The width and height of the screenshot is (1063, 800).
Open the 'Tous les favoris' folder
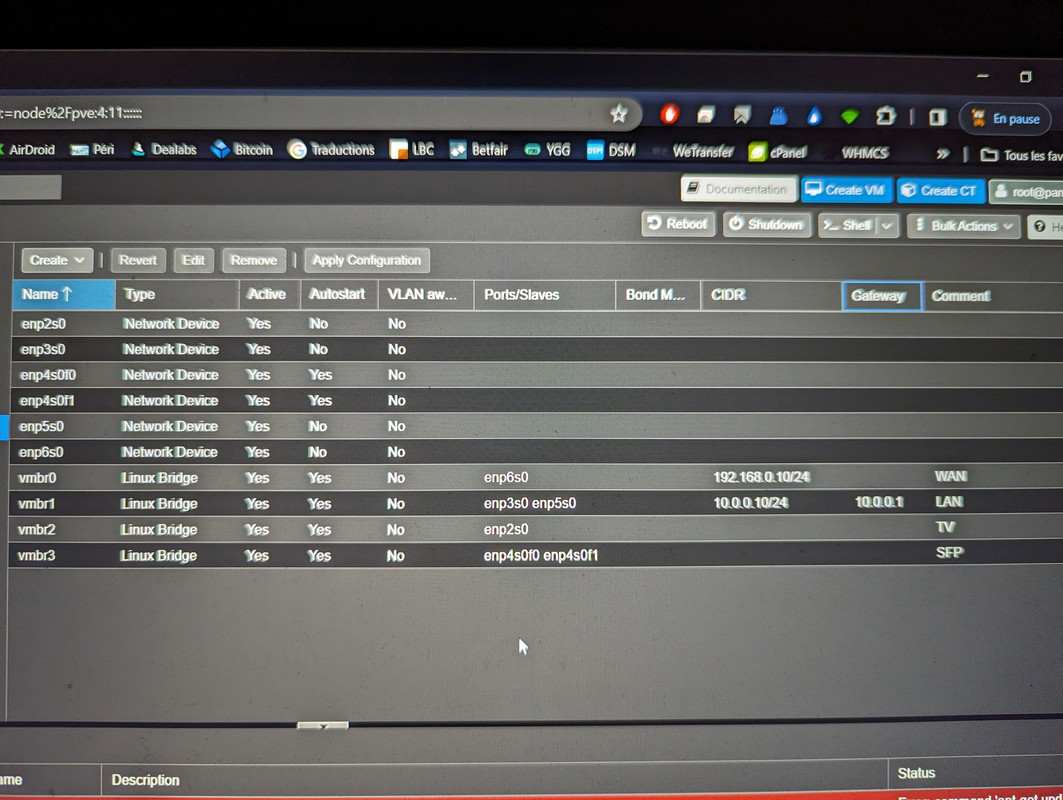(x=1022, y=155)
